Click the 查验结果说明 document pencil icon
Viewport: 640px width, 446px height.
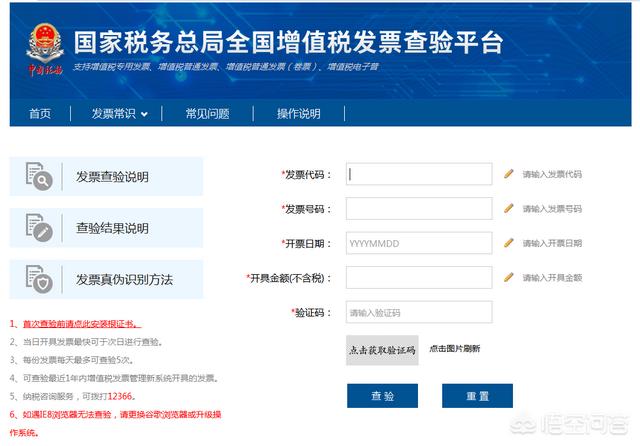coord(39,228)
